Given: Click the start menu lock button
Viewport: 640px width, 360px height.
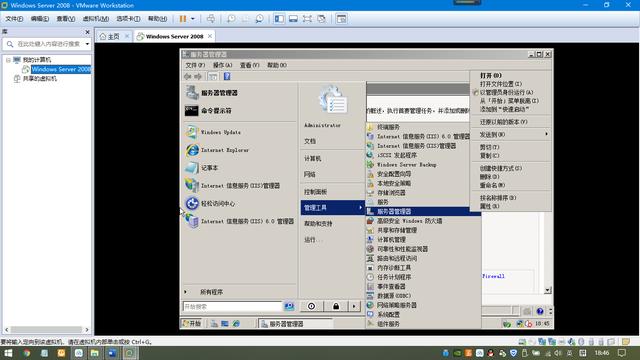Looking at the screenshot, I should (x=336, y=306).
